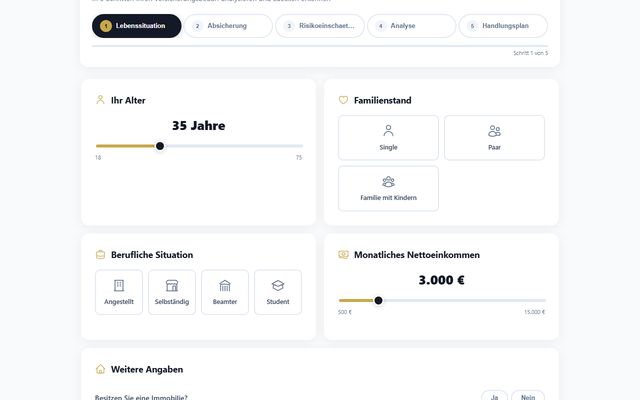Image resolution: width=640 pixels, height=400 pixels.
Task: Click the money icon beside Monatliches Nettoeinkommen
Action: tap(343, 255)
